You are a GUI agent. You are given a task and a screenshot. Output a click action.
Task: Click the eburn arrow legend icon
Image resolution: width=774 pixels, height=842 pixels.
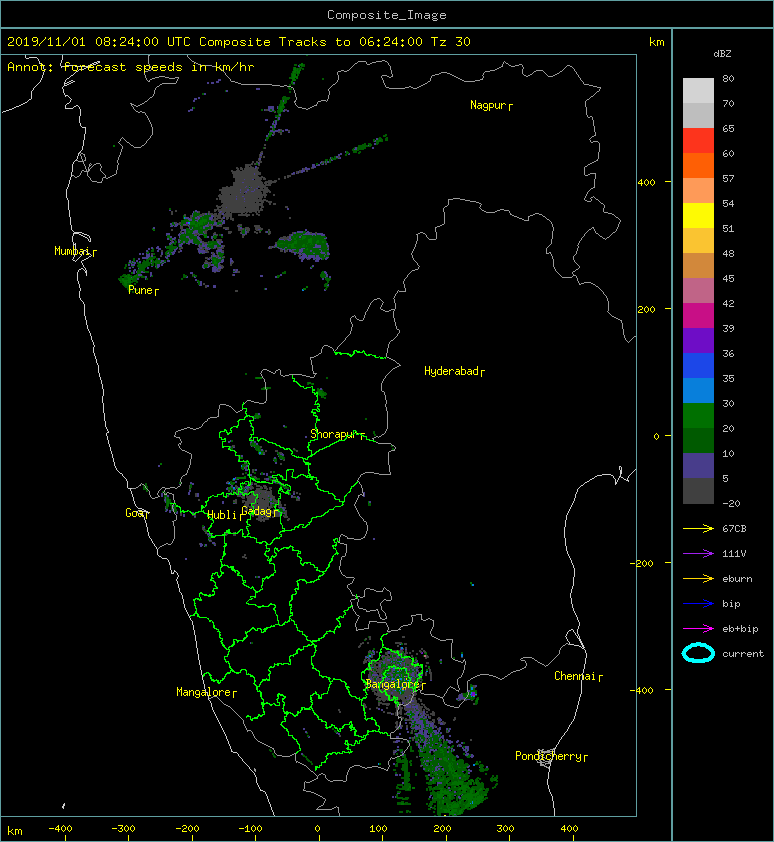pos(698,579)
